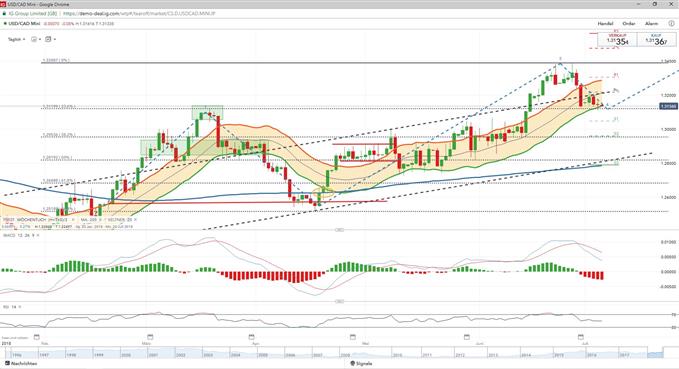Remove the Keltner 20 indicator overlay
Viewport: 679px width, 369px height.
coord(135,220)
